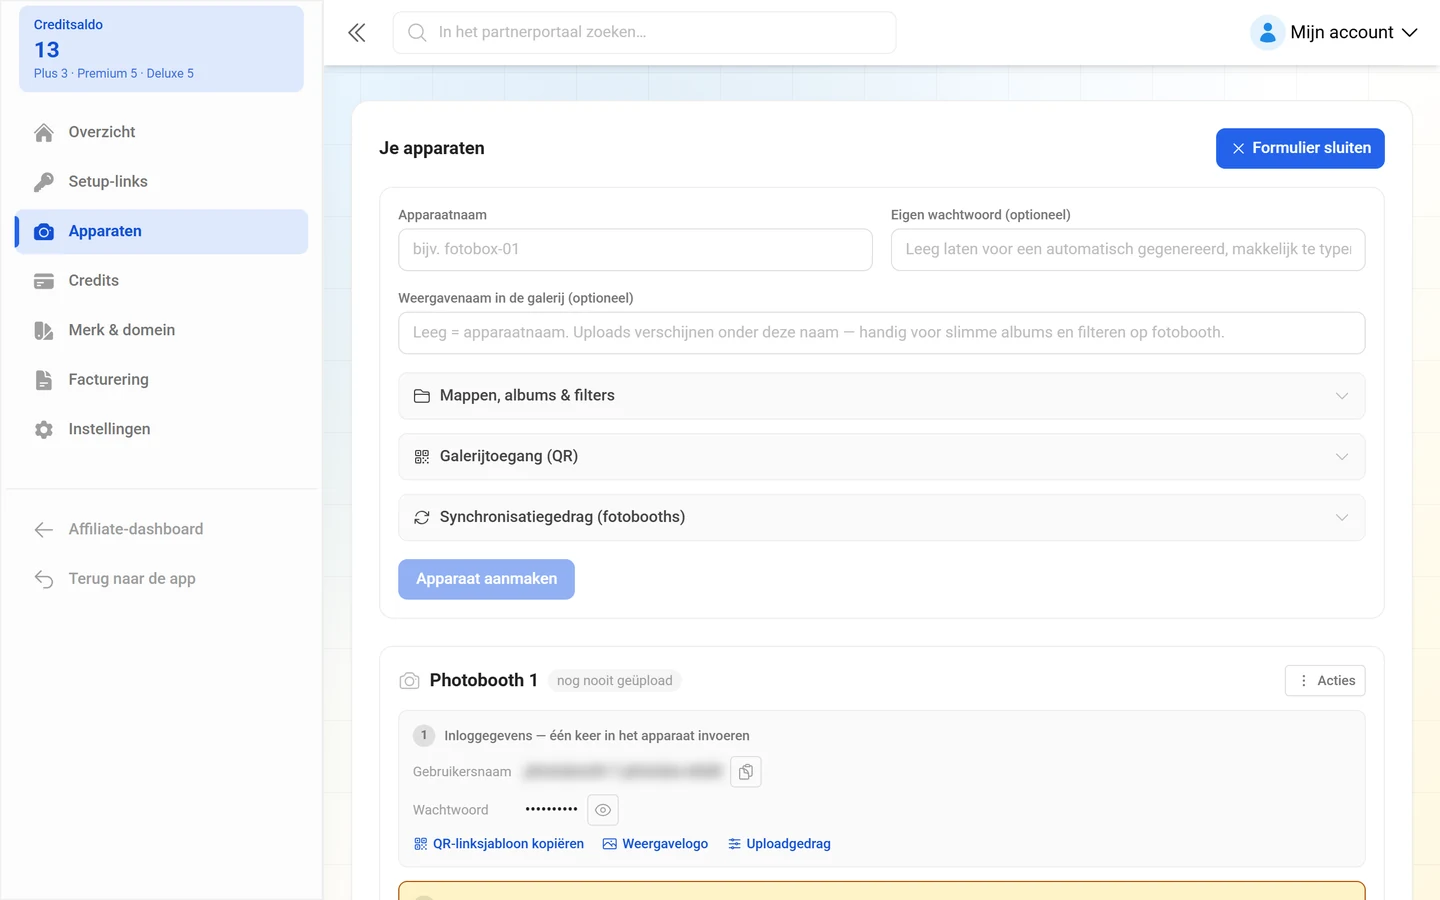Open the Mijn account dropdown
Image resolution: width=1440 pixels, height=900 pixels.
(1334, 33)
